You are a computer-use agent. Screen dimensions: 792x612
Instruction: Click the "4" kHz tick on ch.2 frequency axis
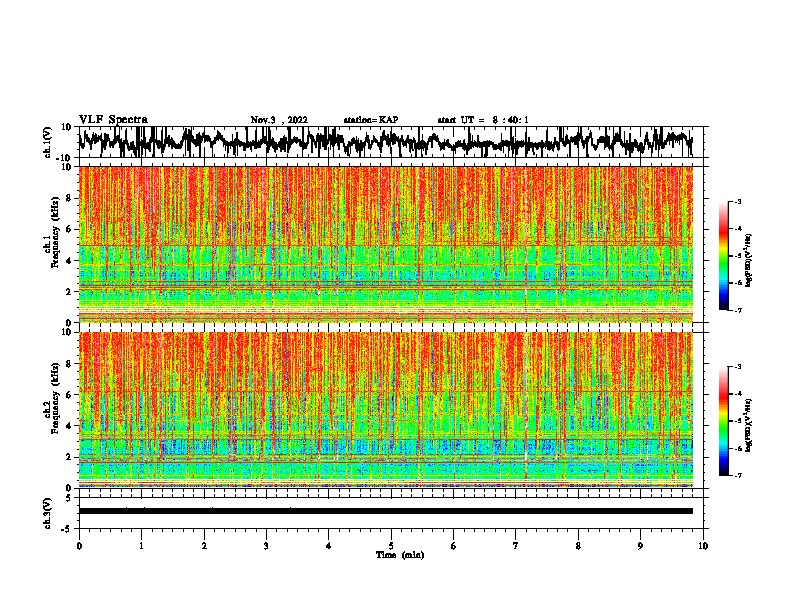[69, 426]
